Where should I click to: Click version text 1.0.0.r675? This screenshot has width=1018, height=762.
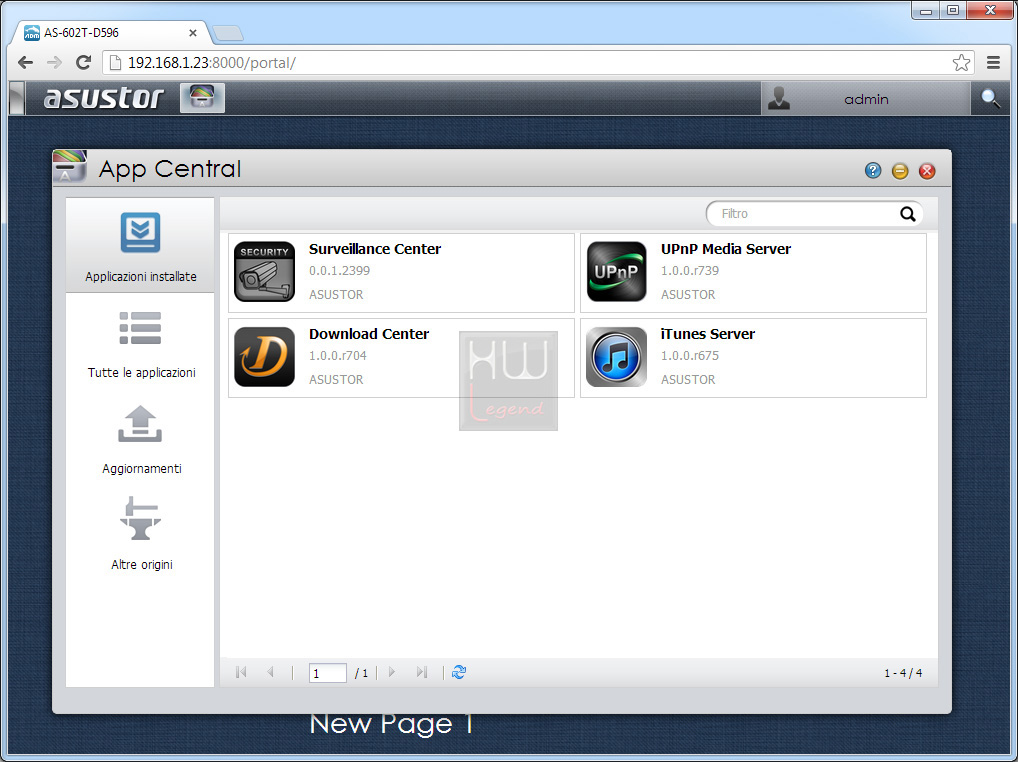[x=689, y=356]
